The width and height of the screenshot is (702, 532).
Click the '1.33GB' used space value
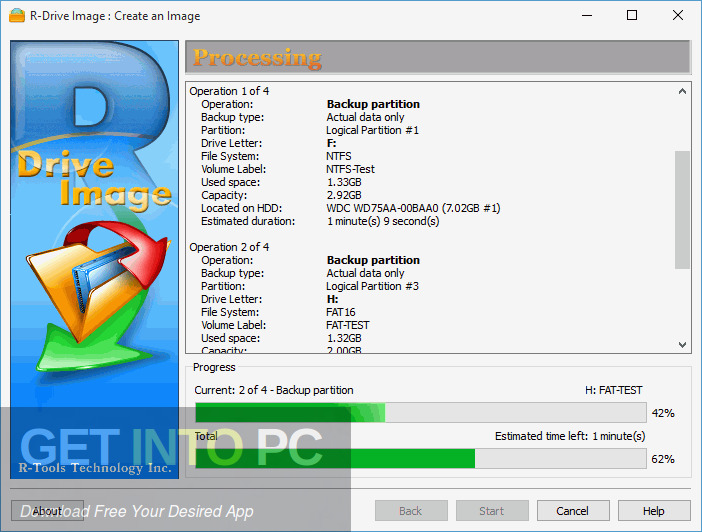coord(344,182)
